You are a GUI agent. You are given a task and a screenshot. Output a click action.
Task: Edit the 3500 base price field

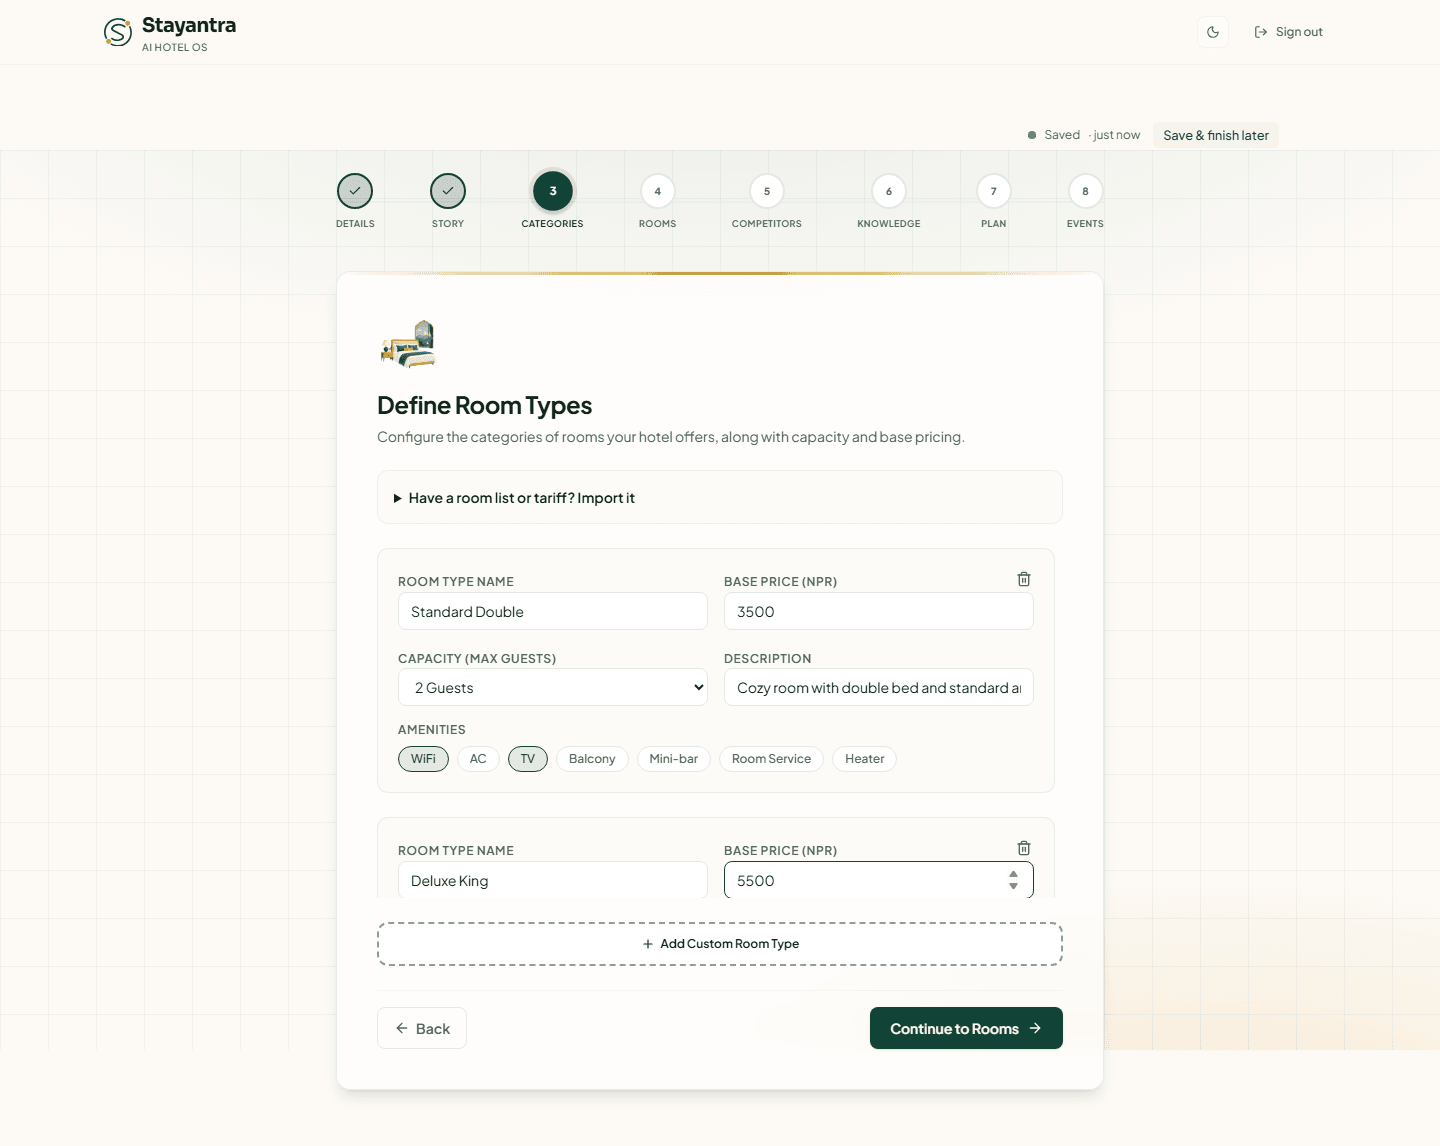[x=879, y=611]
